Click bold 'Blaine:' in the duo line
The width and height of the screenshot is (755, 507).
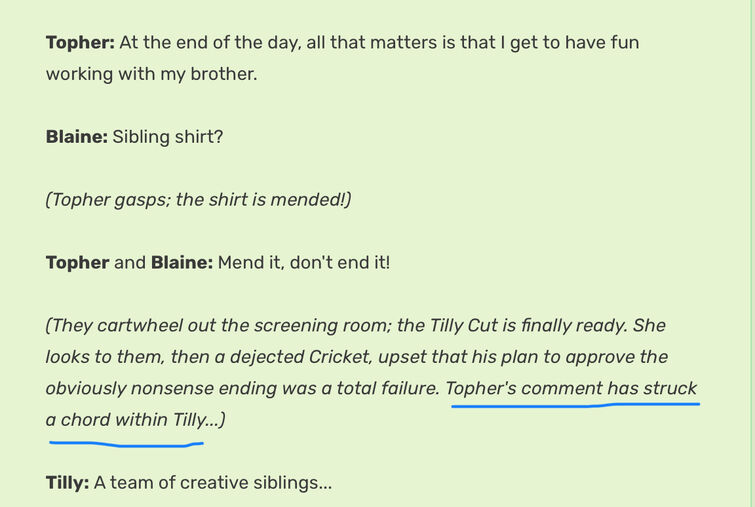point(182,263)
